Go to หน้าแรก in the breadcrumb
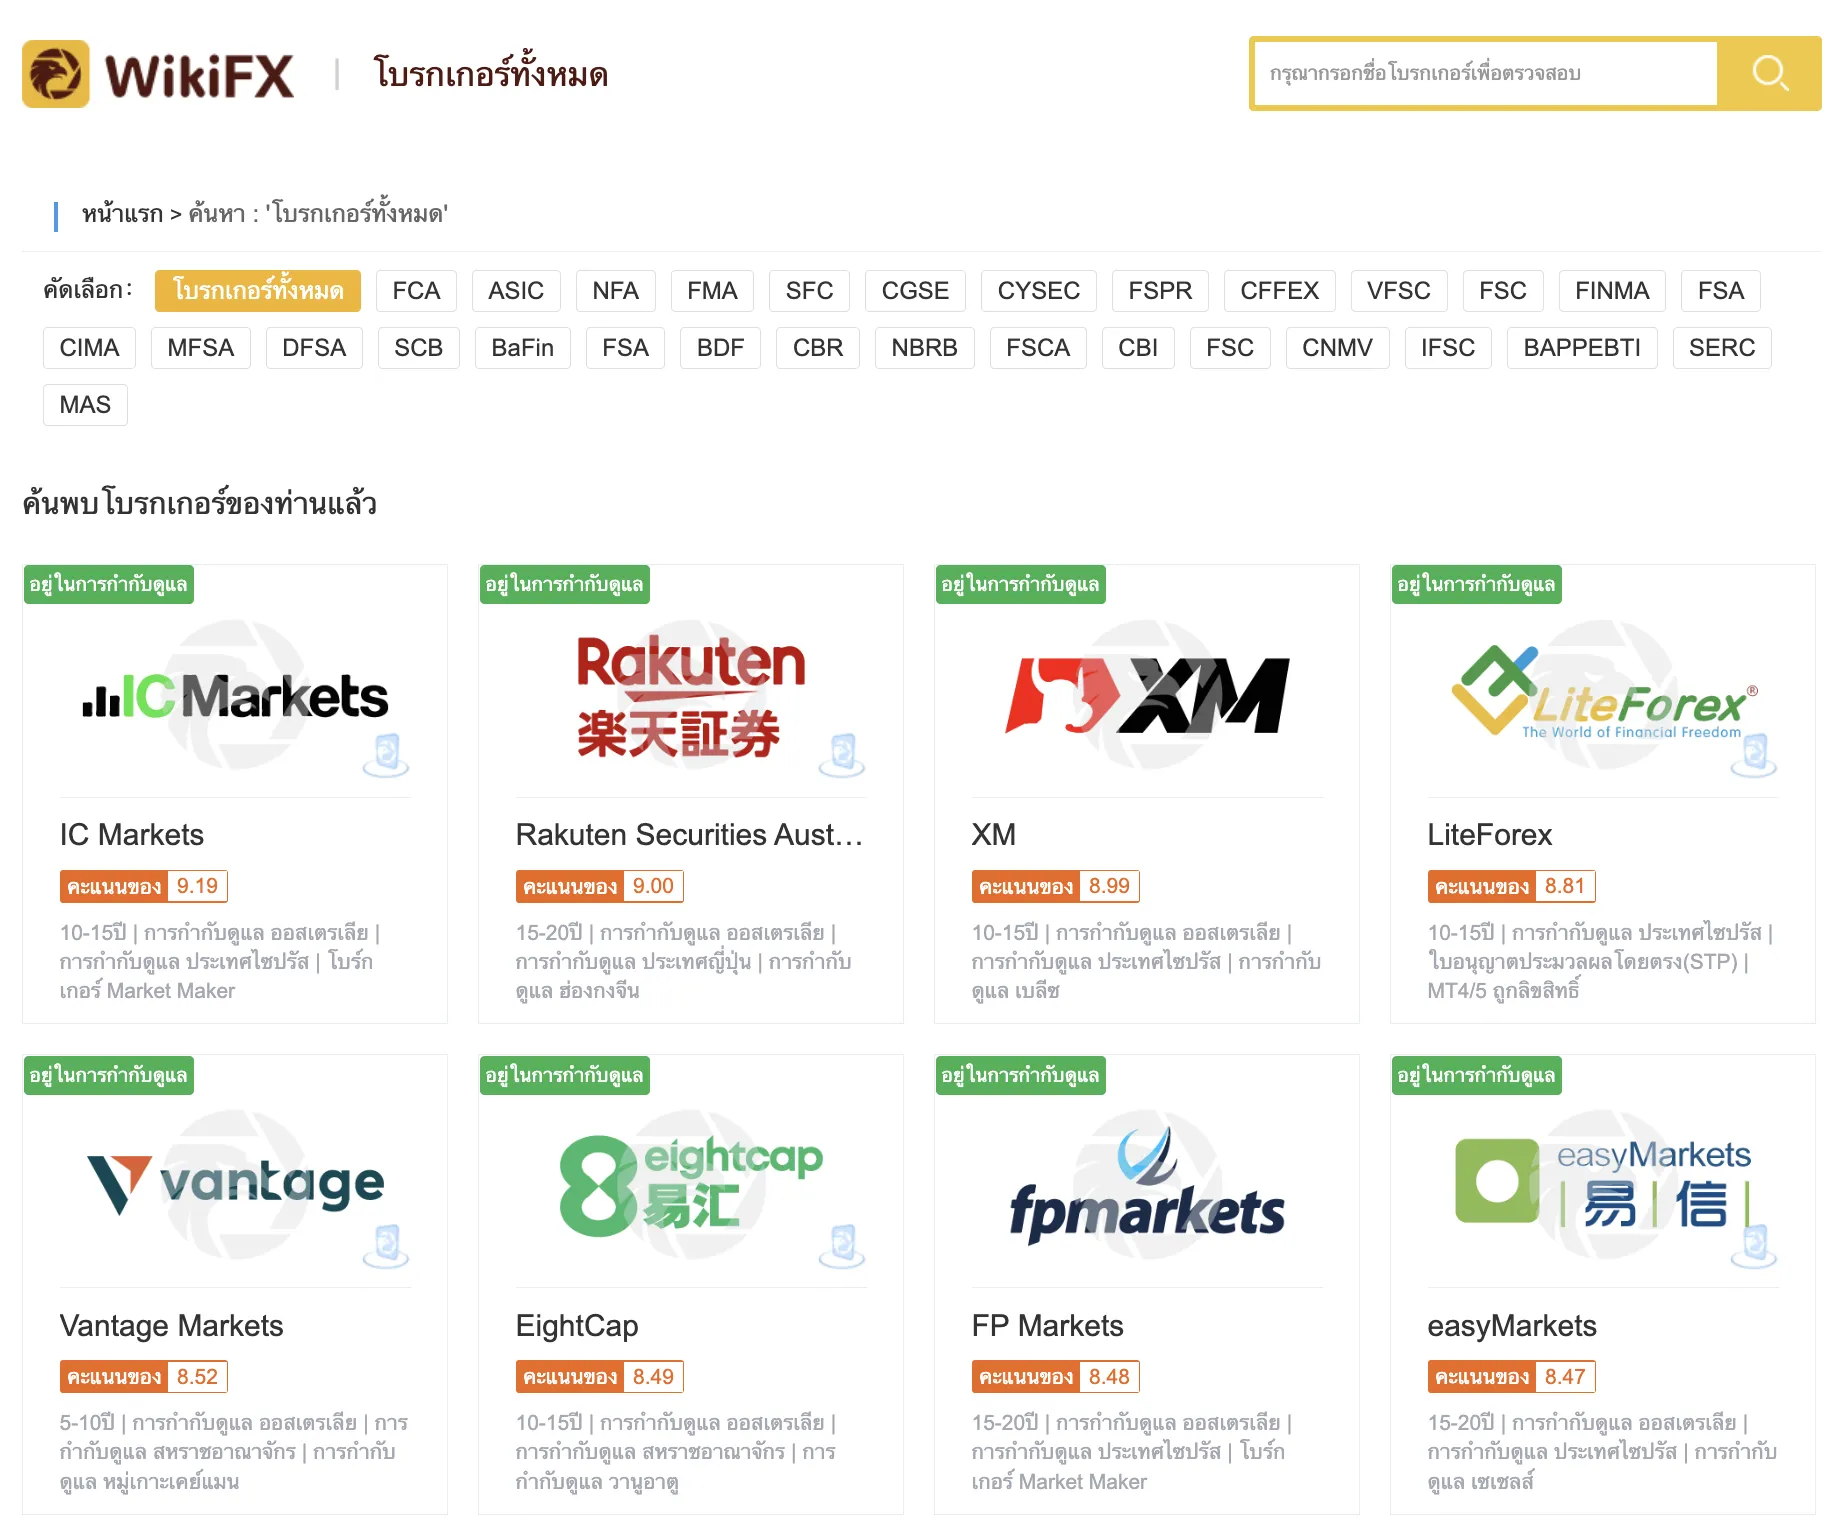Viewport: 1838px width, 1530px height. pos(122,213)
